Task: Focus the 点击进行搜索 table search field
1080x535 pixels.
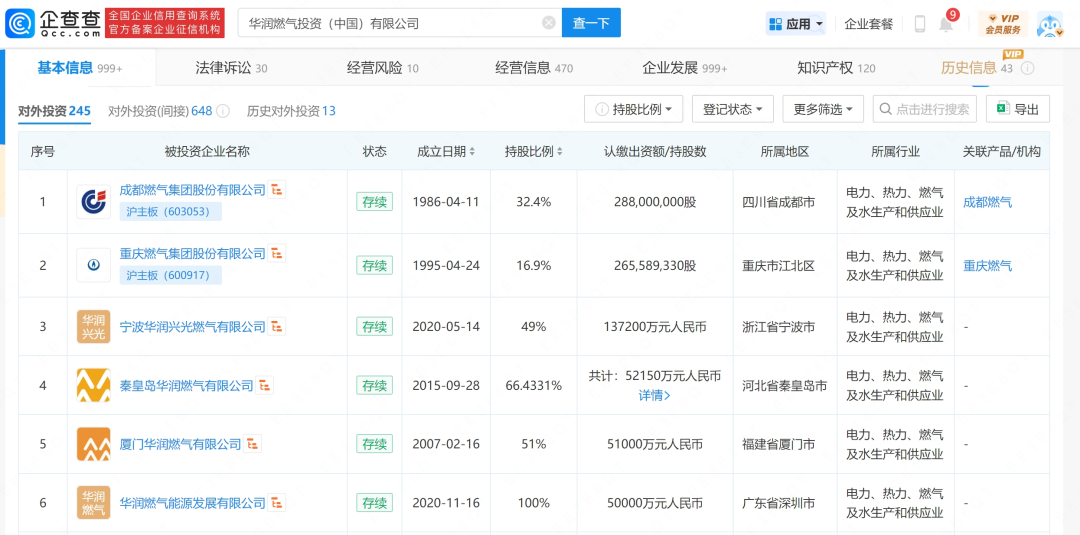Action: (x=925, y=109)
